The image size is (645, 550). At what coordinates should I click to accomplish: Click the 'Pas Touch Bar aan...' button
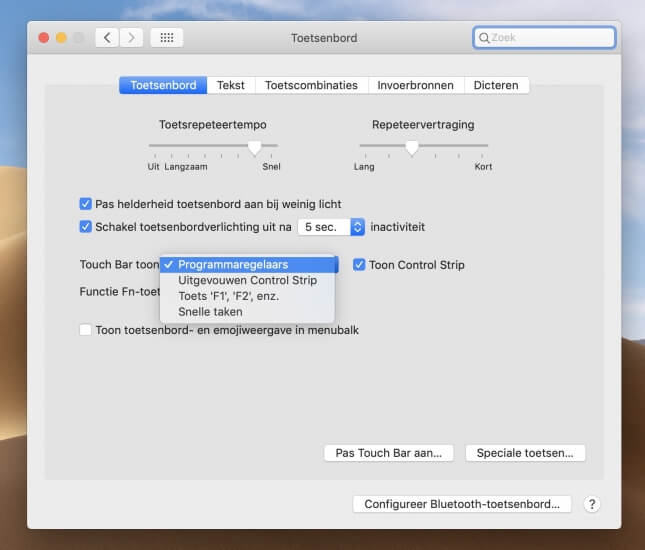(x=389, y=453)
